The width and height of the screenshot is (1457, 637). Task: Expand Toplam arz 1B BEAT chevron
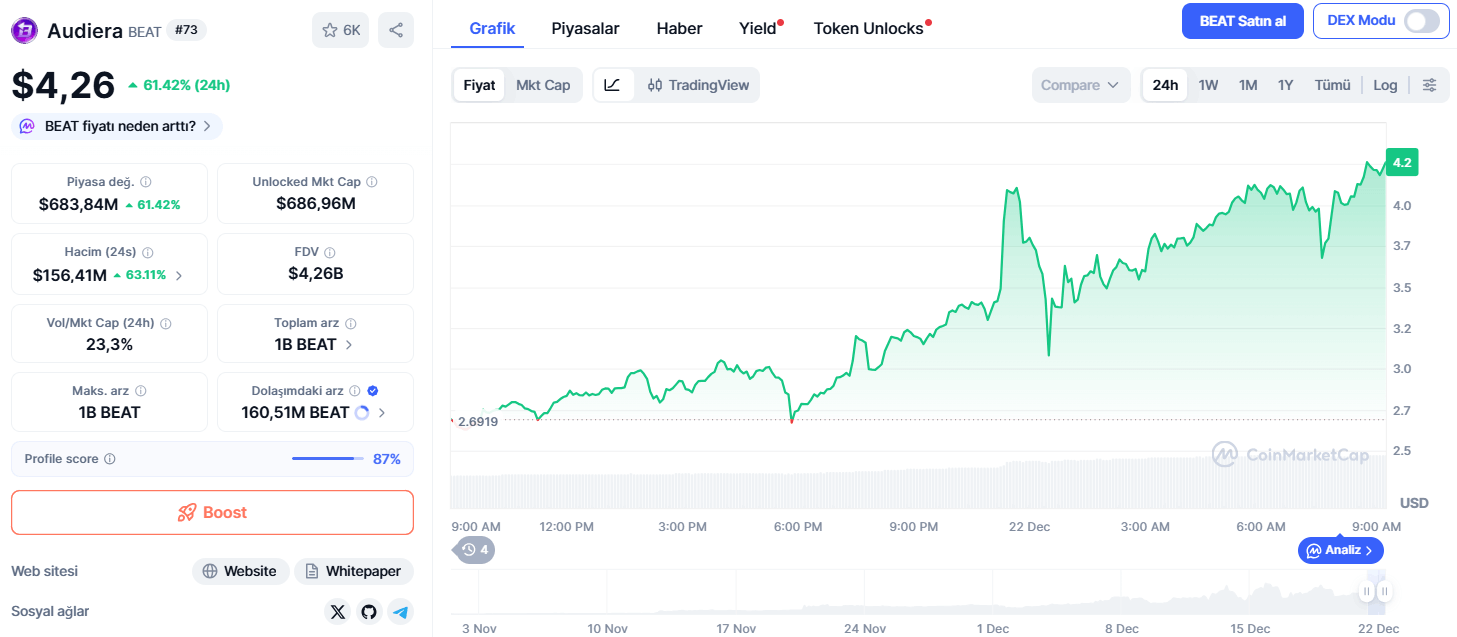[x=349, y=345]
